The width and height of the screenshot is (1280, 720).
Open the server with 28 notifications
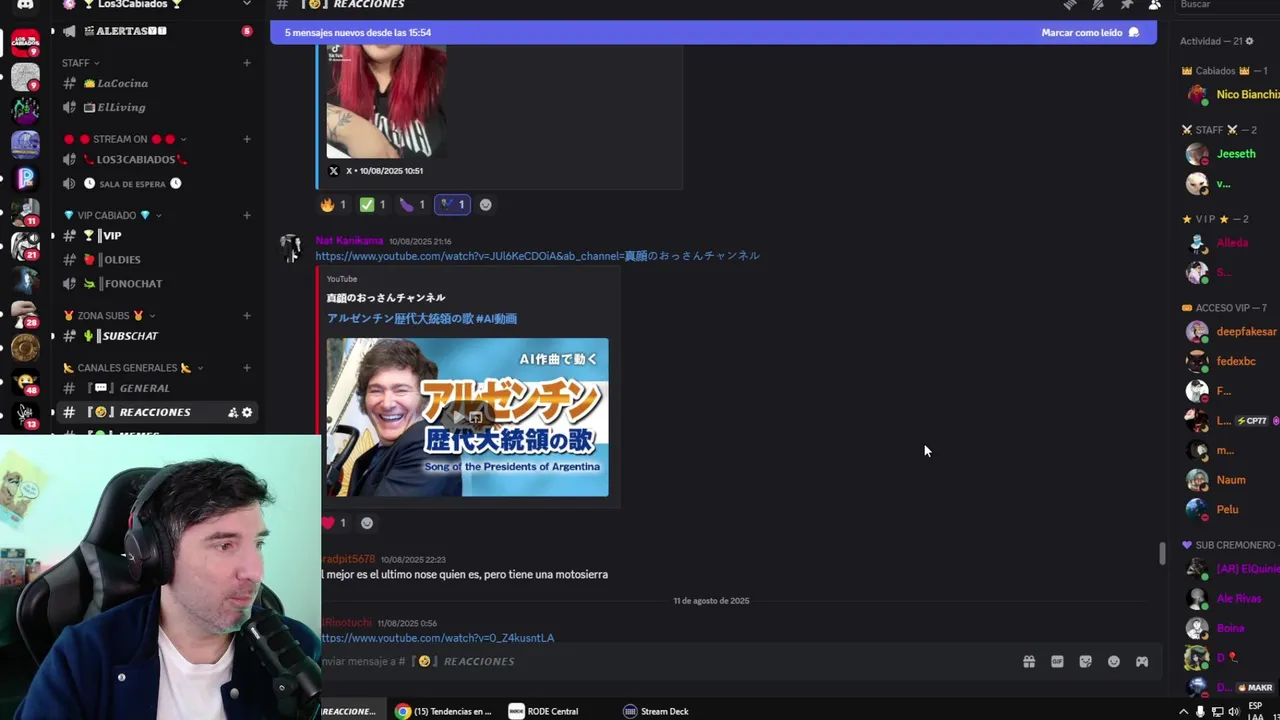tap(25, 314)
